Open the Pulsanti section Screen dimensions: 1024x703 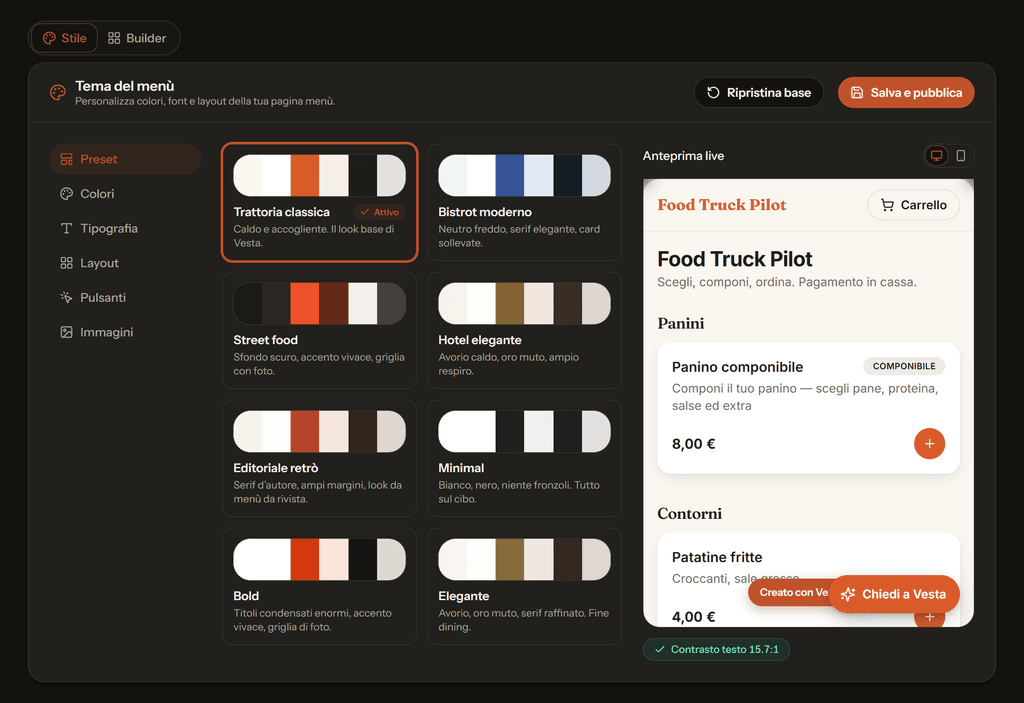125,298
